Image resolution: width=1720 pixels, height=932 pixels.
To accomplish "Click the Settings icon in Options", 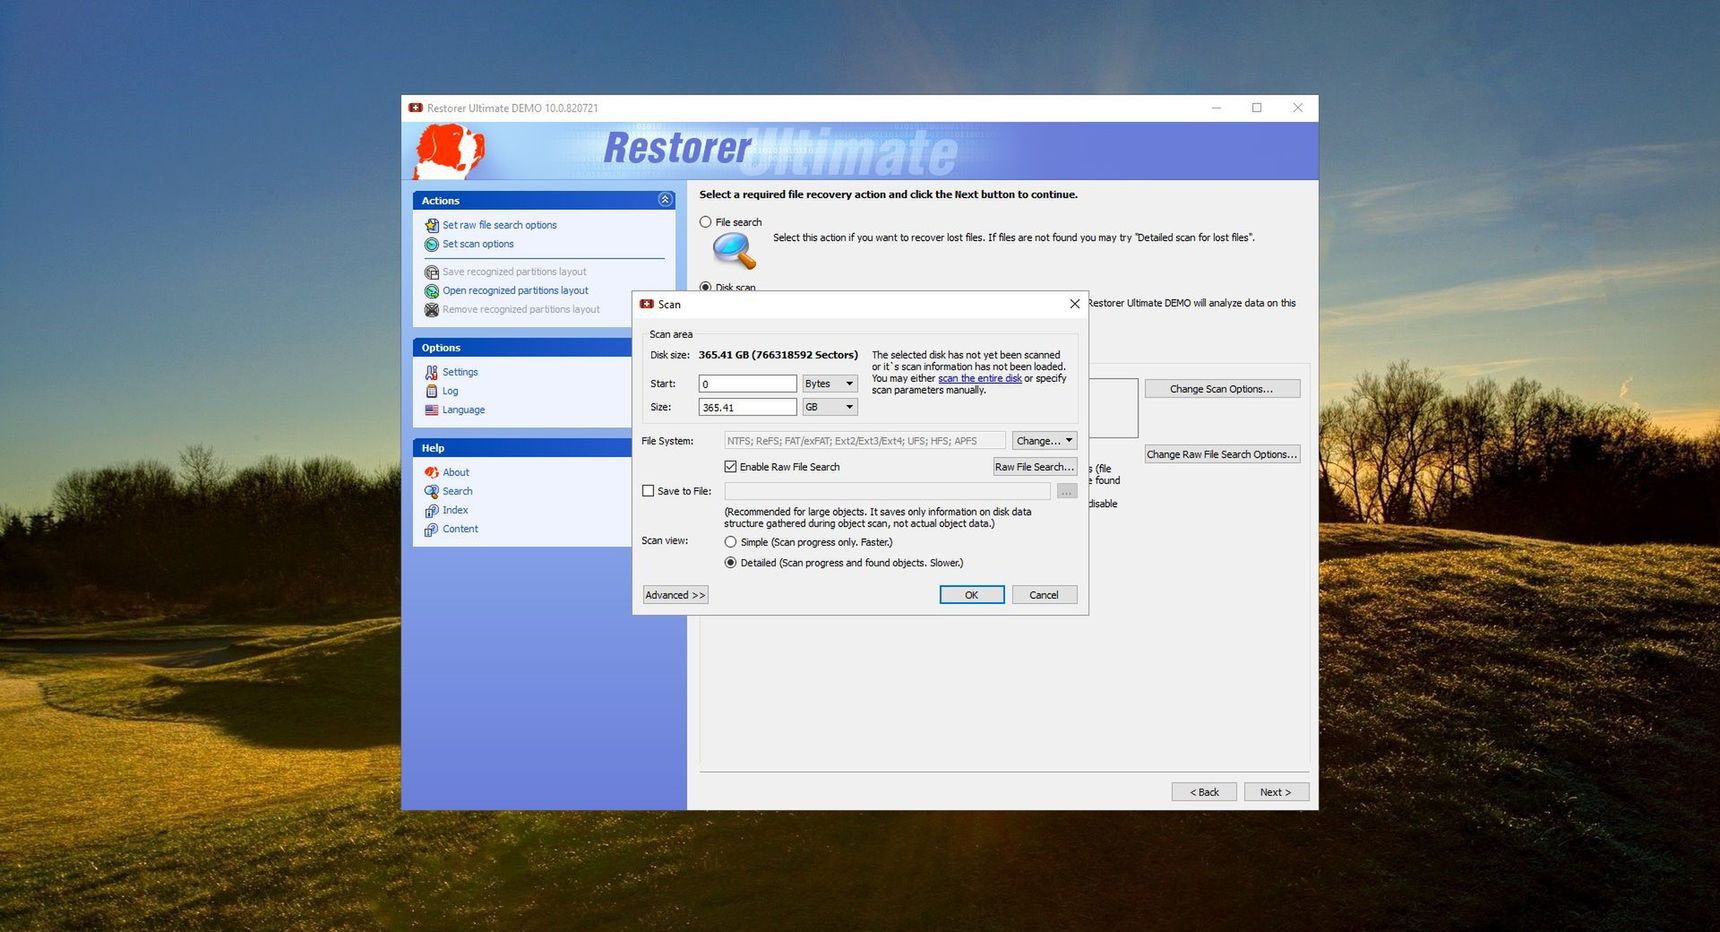I will 431,372.
